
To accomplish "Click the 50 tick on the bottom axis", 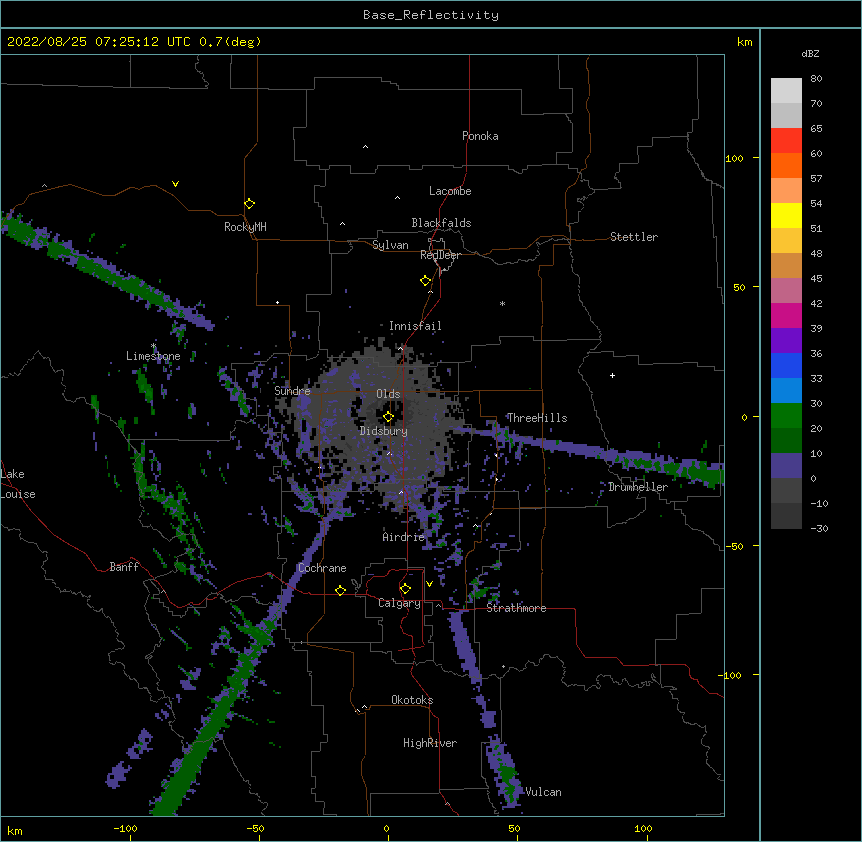I will 513,828.
